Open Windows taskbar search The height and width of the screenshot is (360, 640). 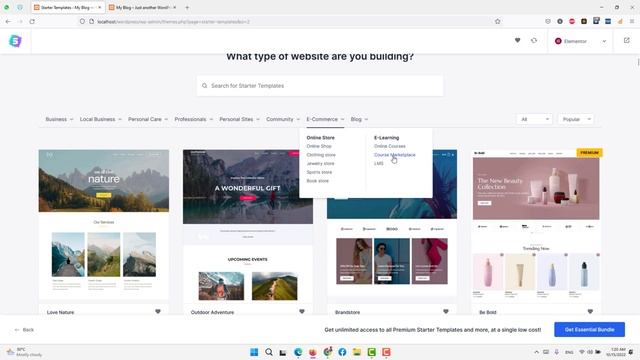(269, 352)
